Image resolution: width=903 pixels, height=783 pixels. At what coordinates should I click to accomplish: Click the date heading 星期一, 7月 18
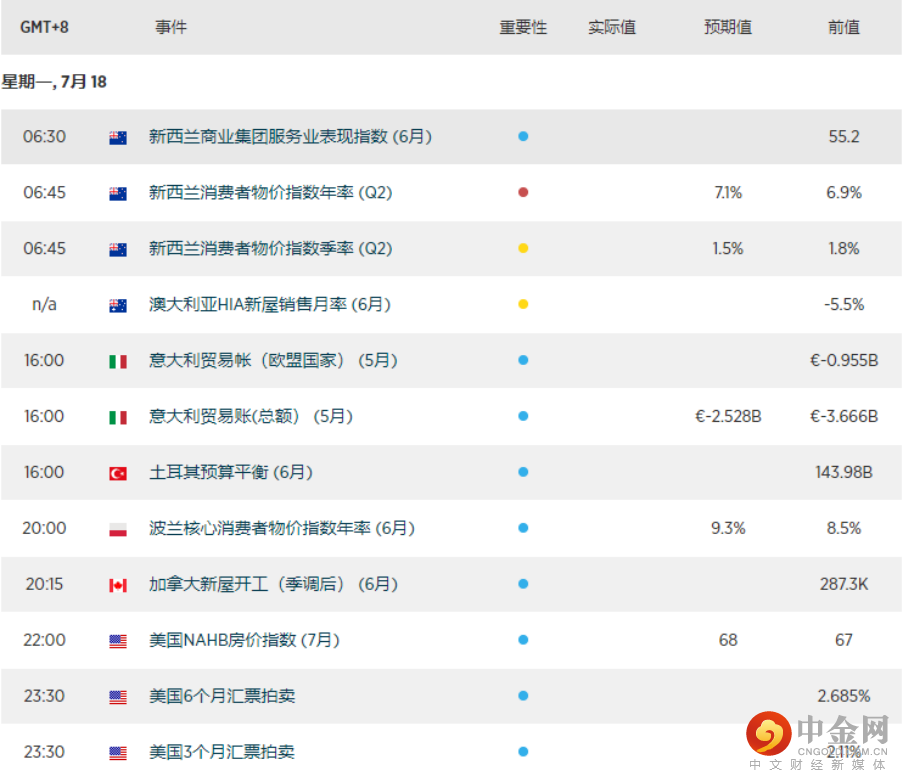54,82
